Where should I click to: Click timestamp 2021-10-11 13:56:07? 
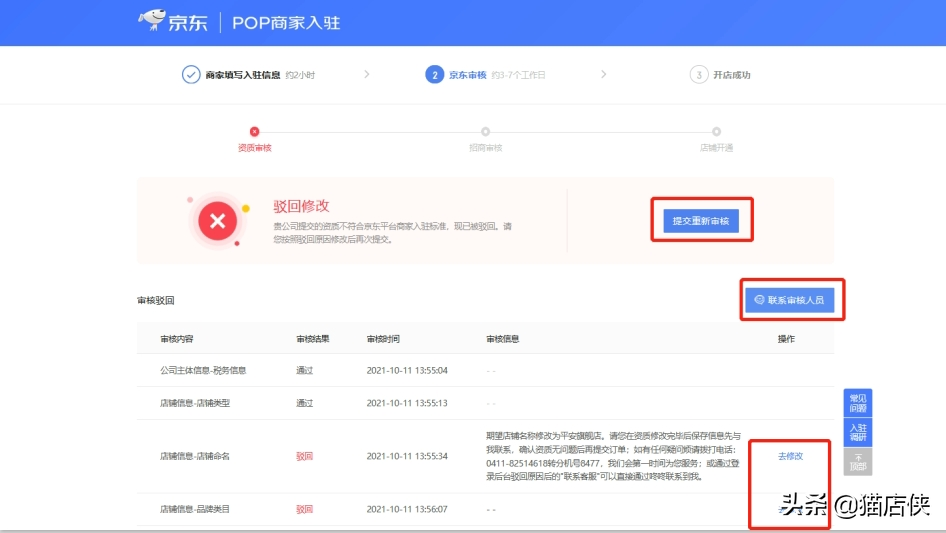(x=407, y=509)
